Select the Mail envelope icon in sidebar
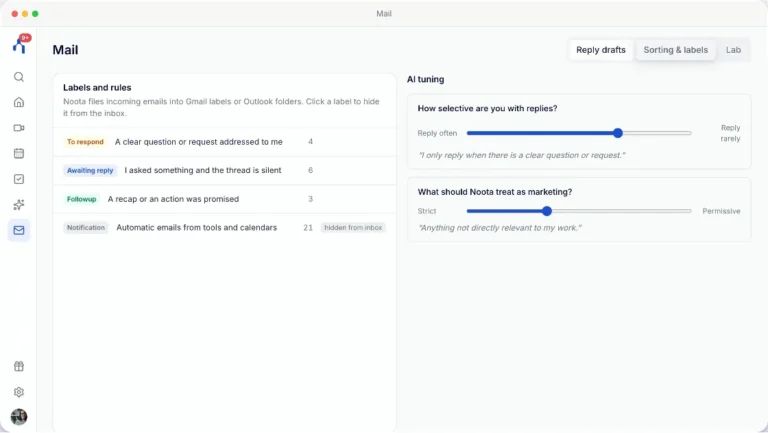Image resolution: width=768 pixels, height=433 pixels. click(x=19, y=230)
